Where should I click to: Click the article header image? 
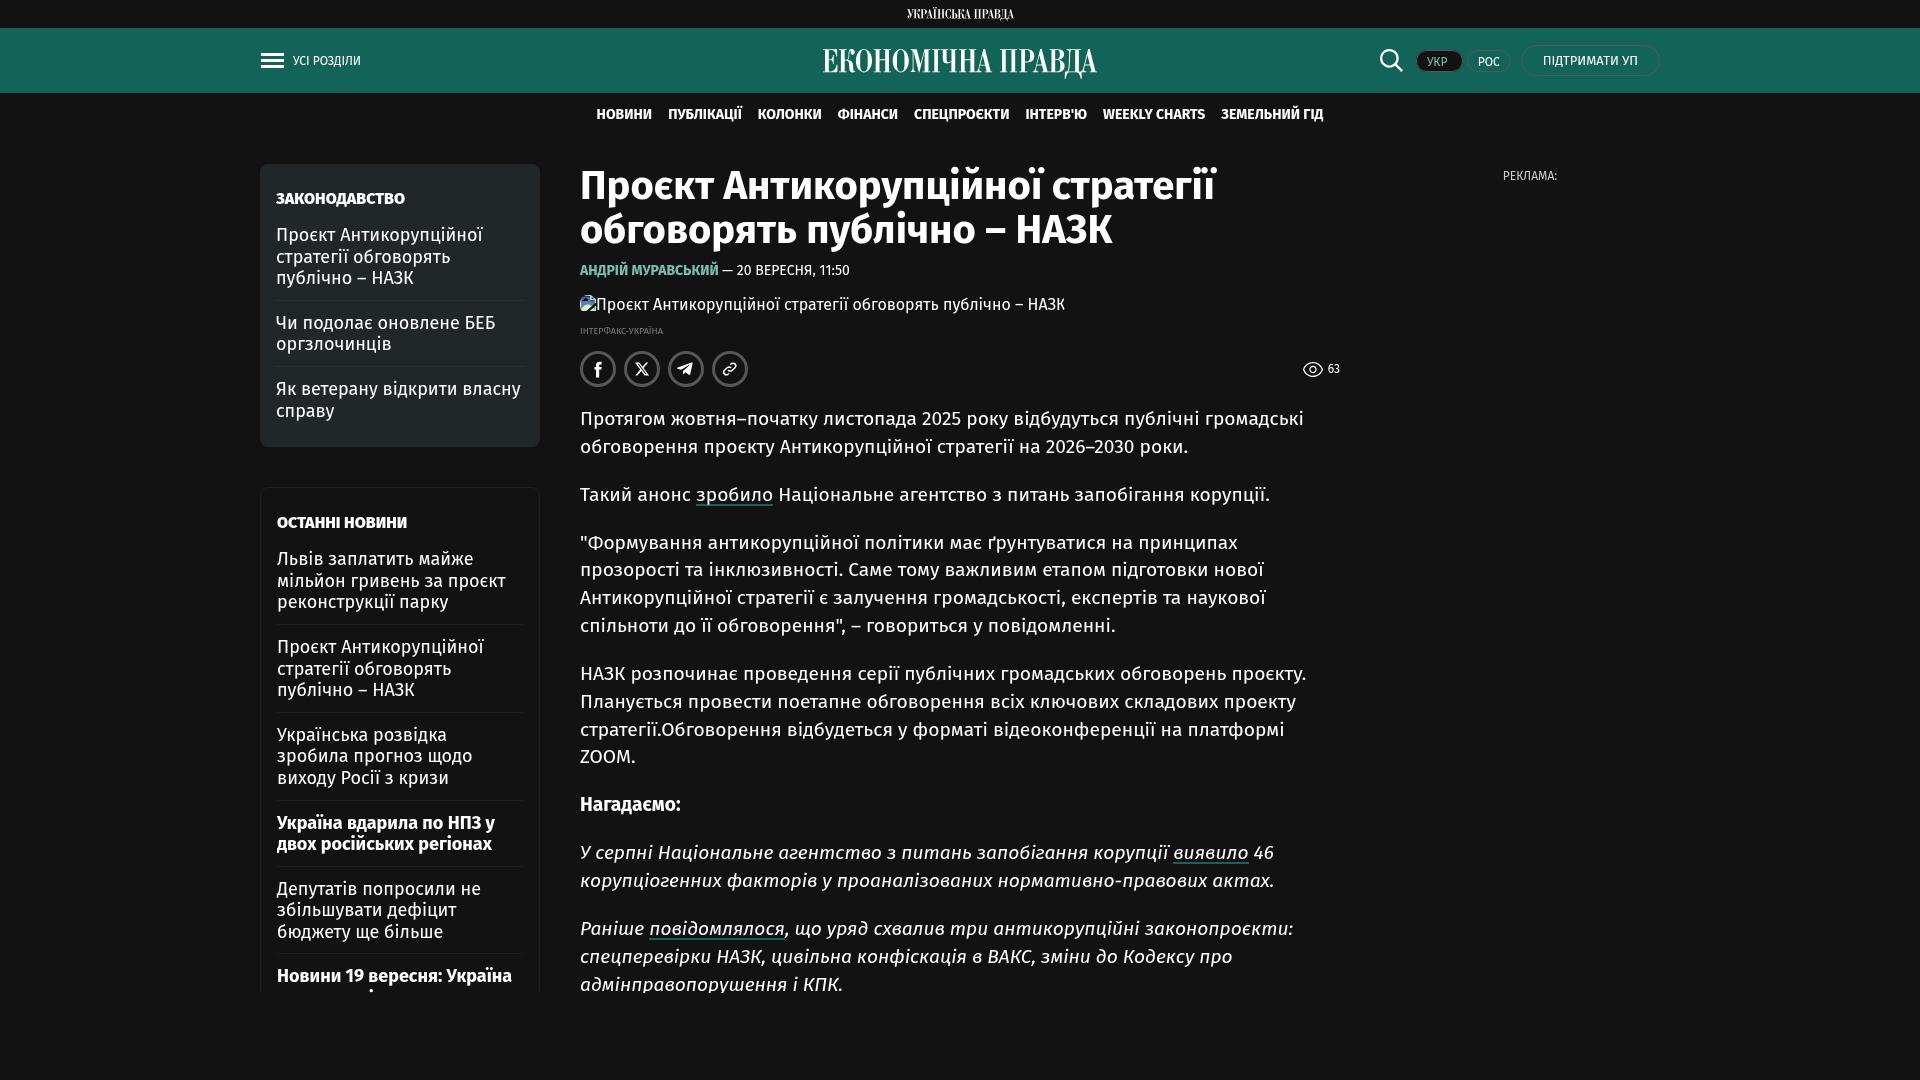click(822, 305)
